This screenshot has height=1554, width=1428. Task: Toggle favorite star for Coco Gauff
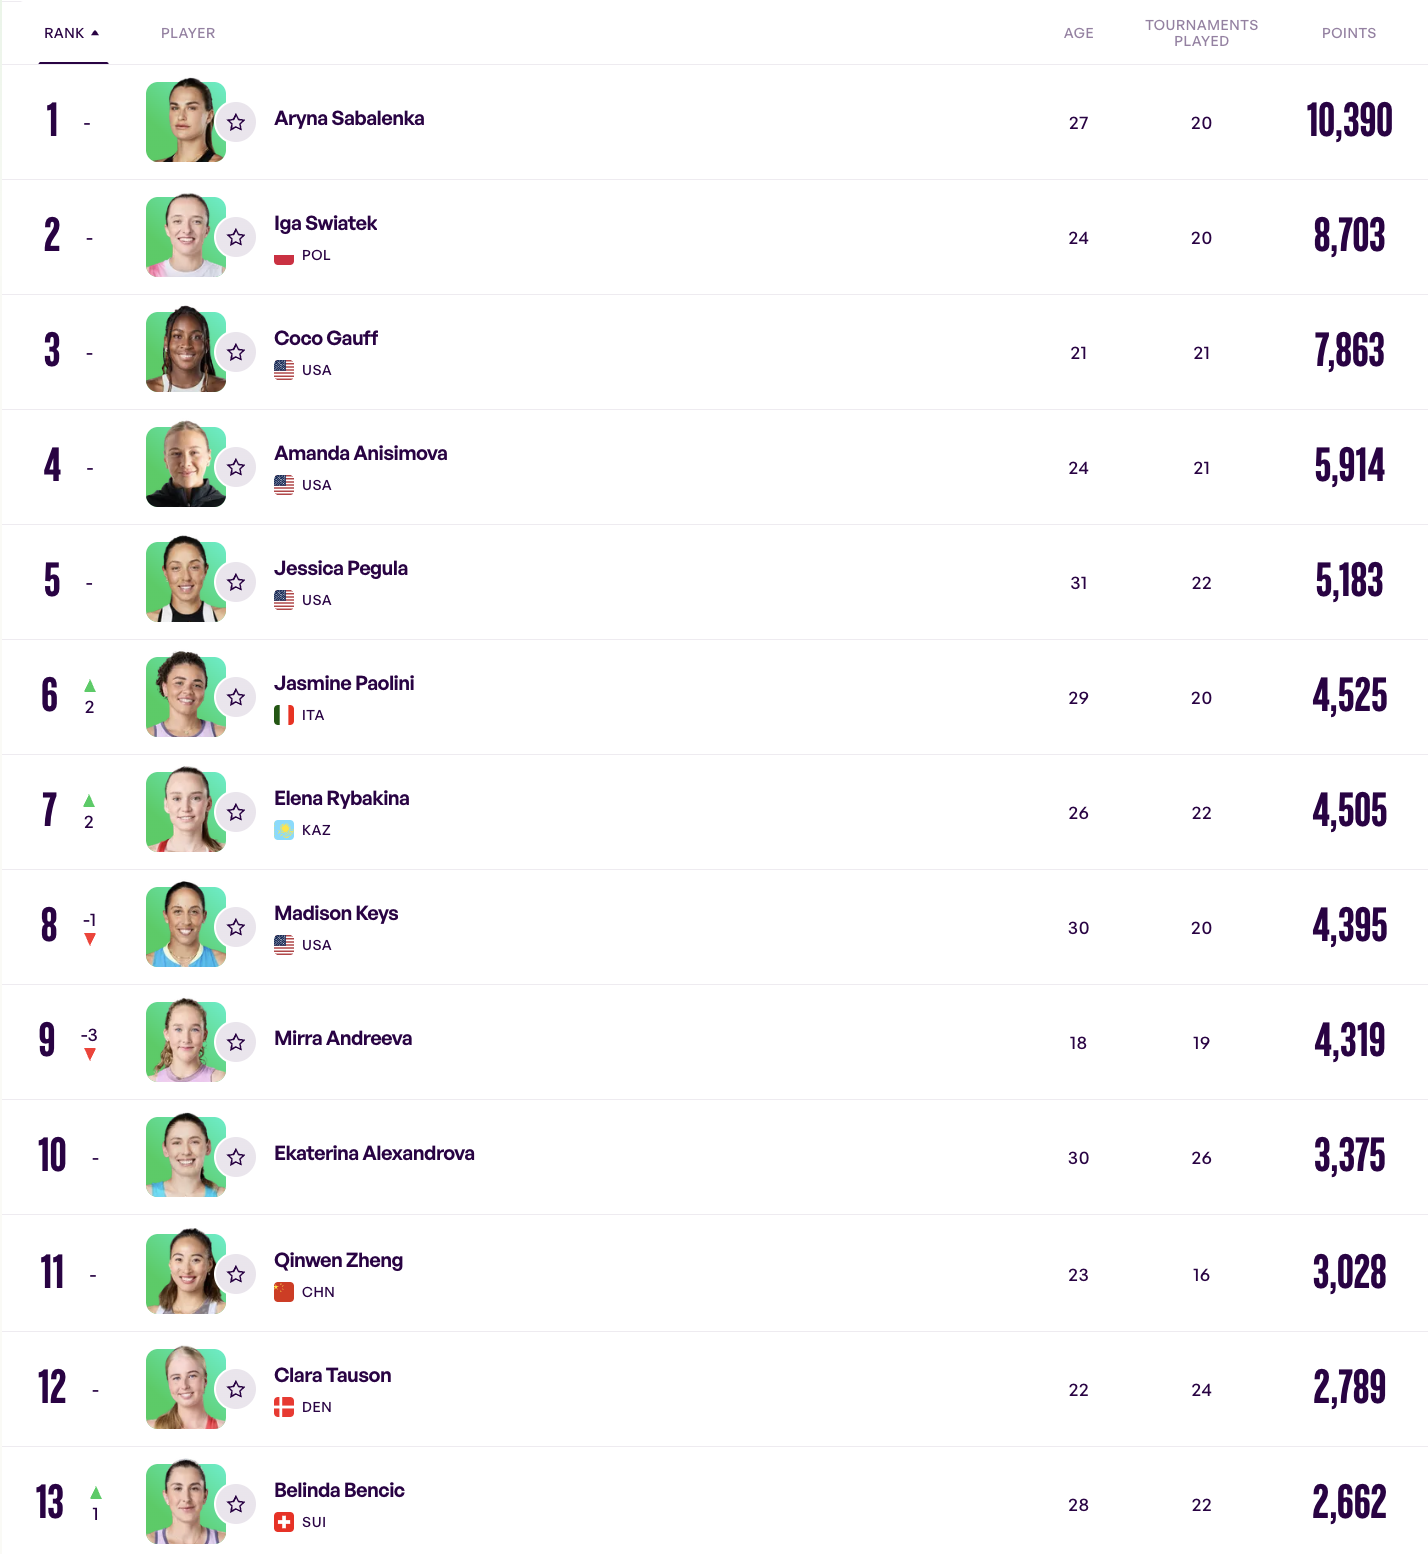[x=236, y=353]
